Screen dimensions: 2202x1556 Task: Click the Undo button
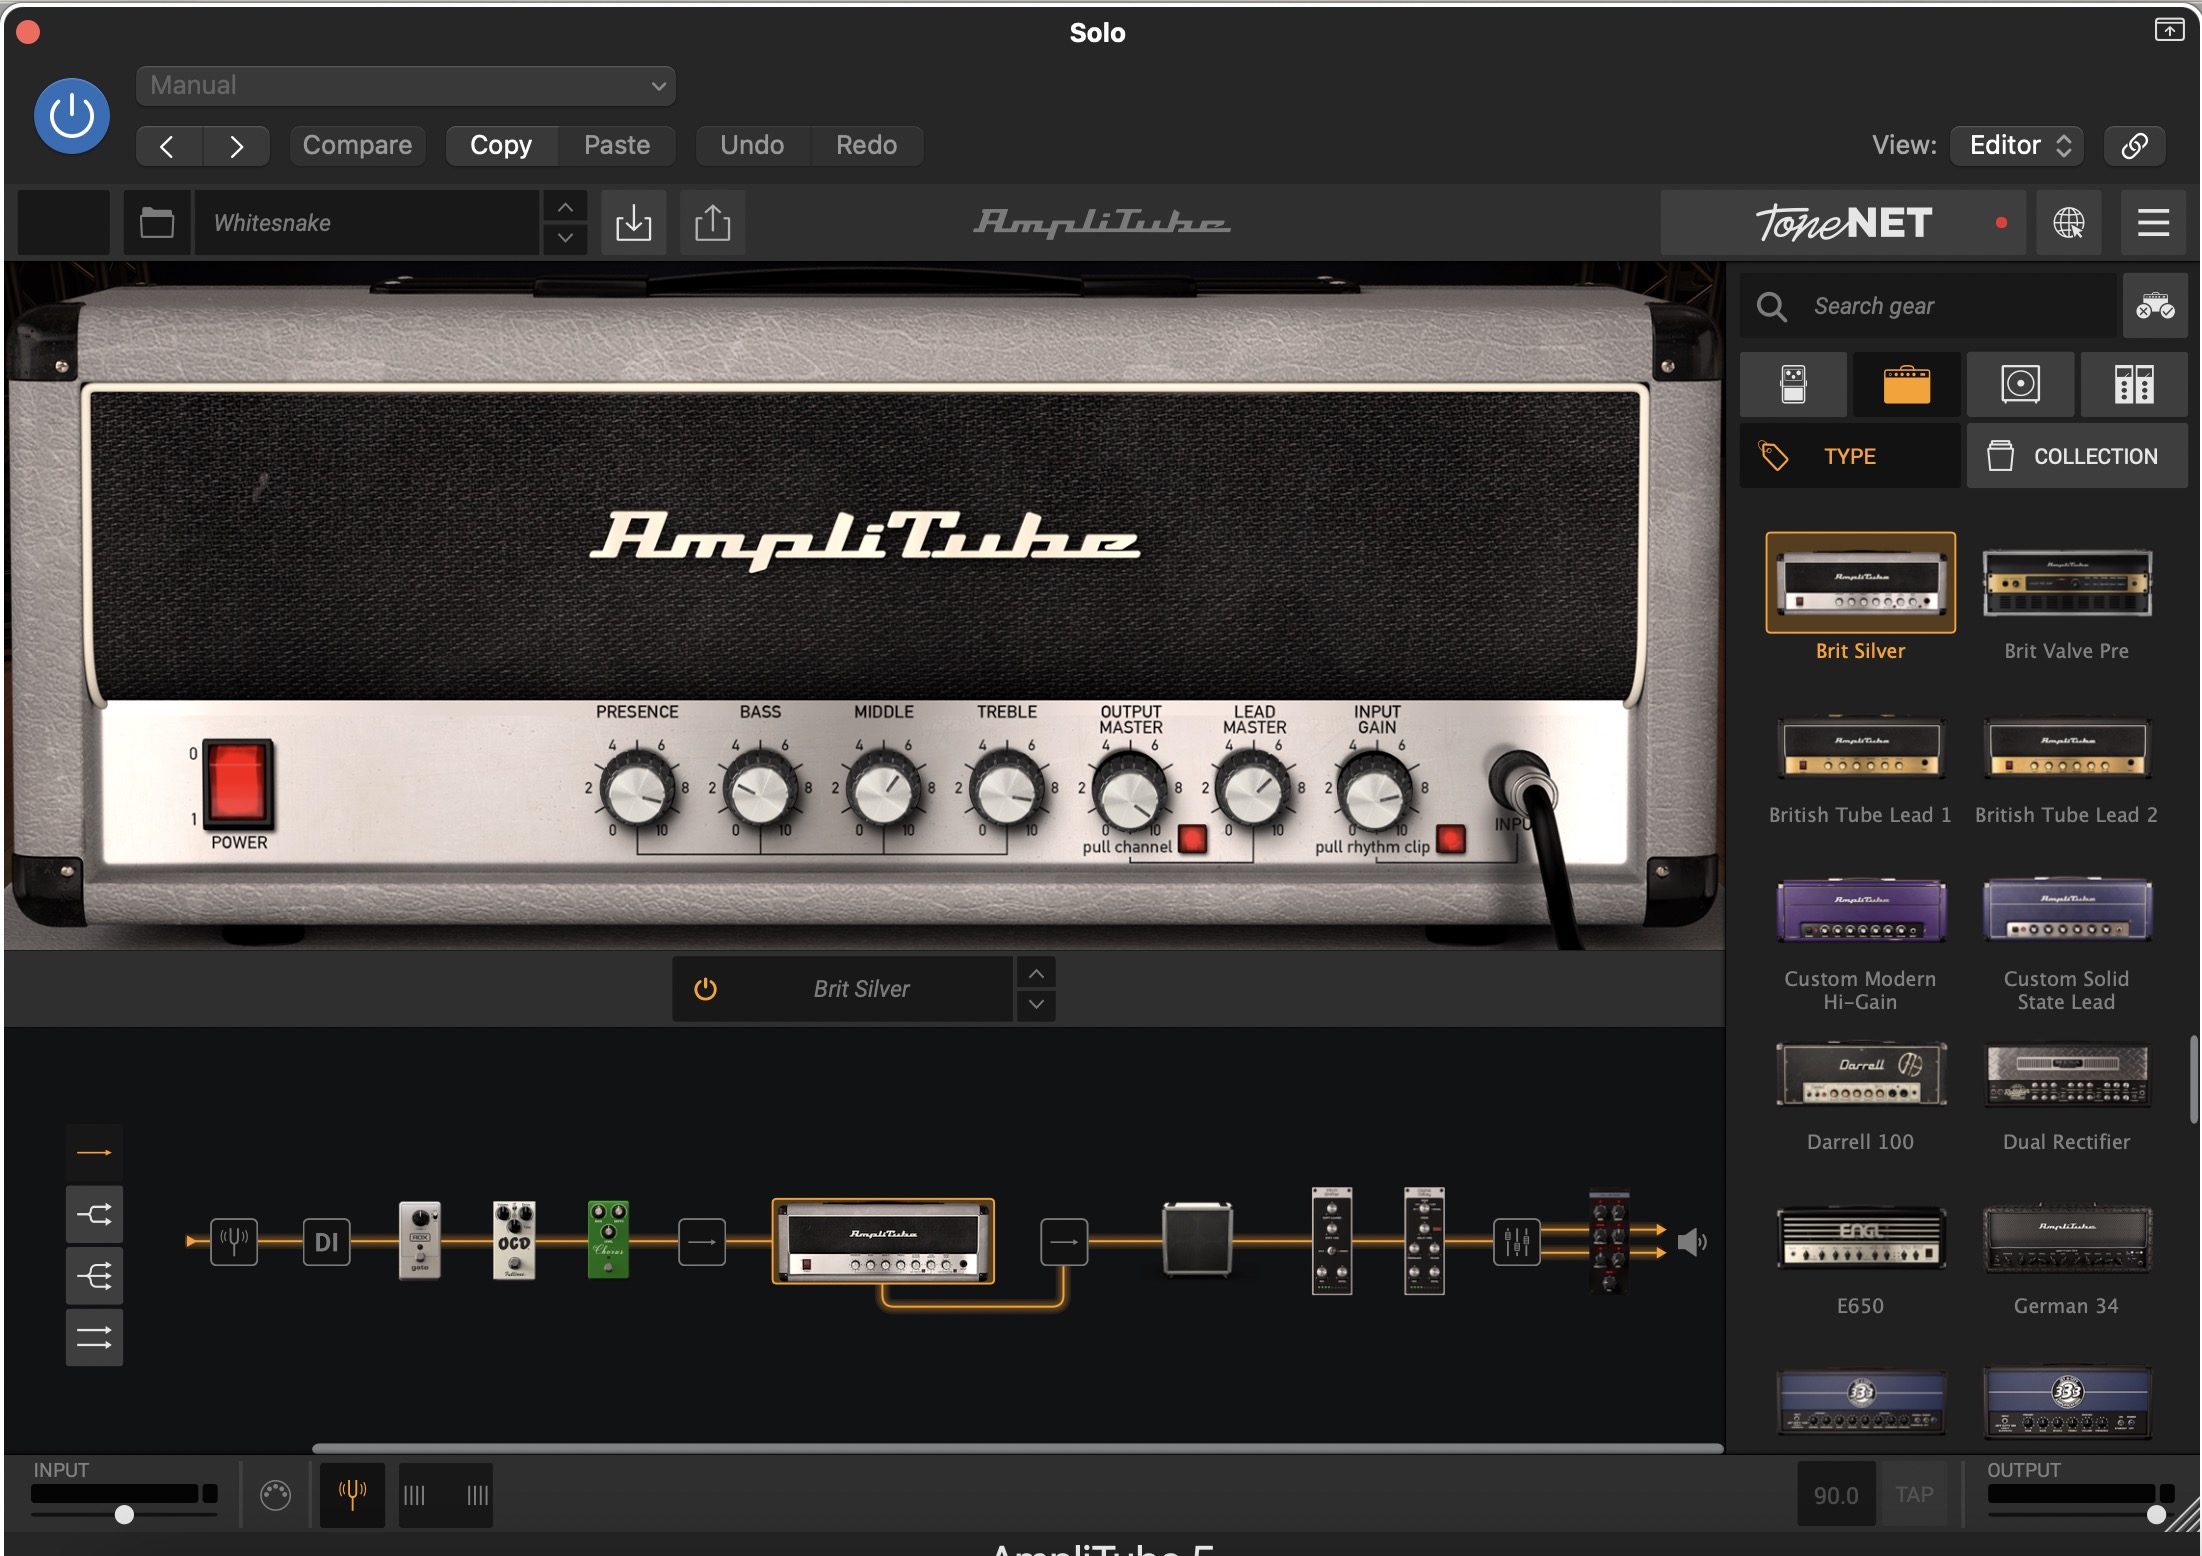[x=752, y=145]
